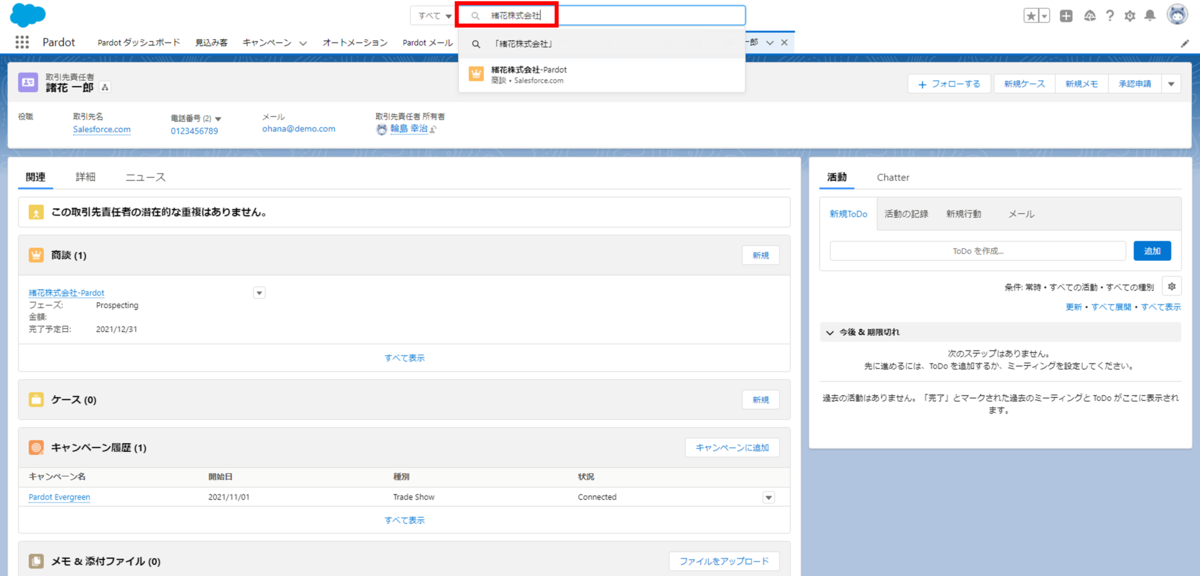Switch to ニュース tab
This screenshot has width=1200, height=576.
(x=145, y=177)
